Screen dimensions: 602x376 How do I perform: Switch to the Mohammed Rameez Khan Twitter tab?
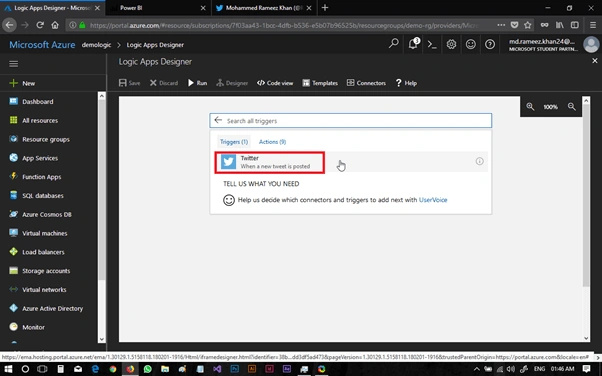click(x=264, y=8)
